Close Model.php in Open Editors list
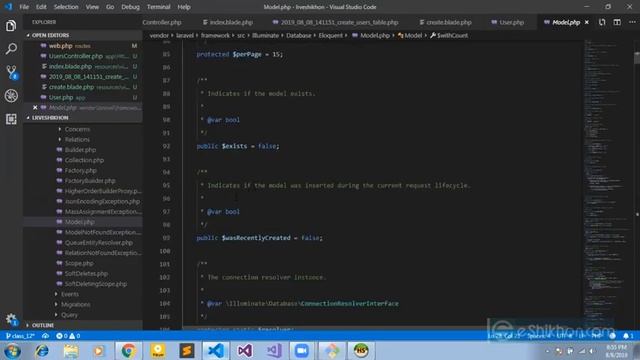640x360 pixels. point(35,107)
